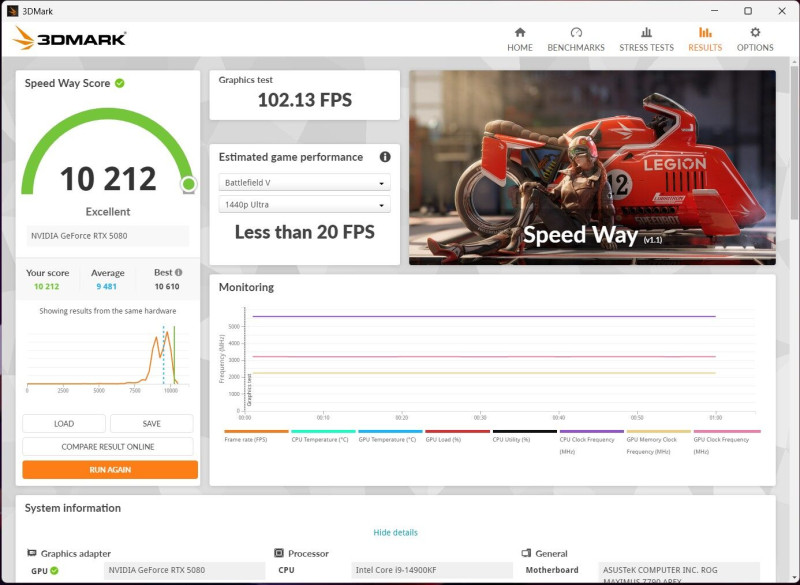Toggle the GPU Temperature legend item
800x585 pixels.
(x=390, y=437)
